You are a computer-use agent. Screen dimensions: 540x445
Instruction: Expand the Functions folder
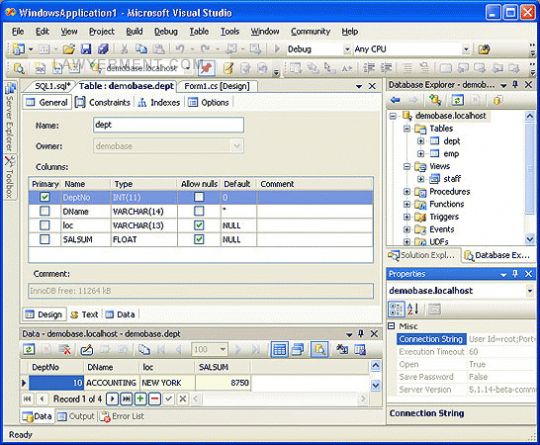click(x=407, y=204)
